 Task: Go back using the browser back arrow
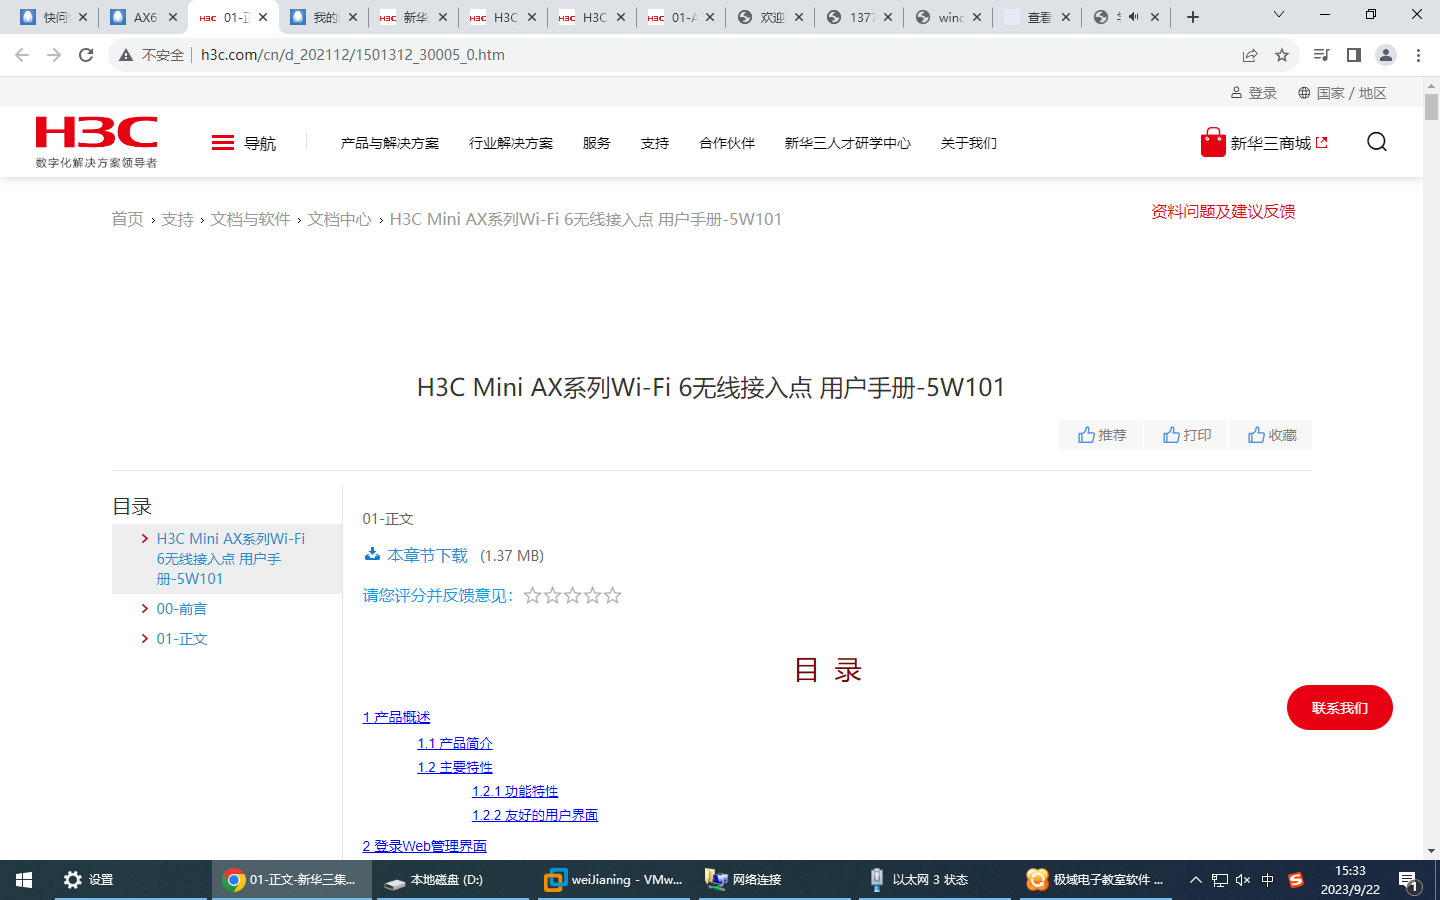point(22,55)
